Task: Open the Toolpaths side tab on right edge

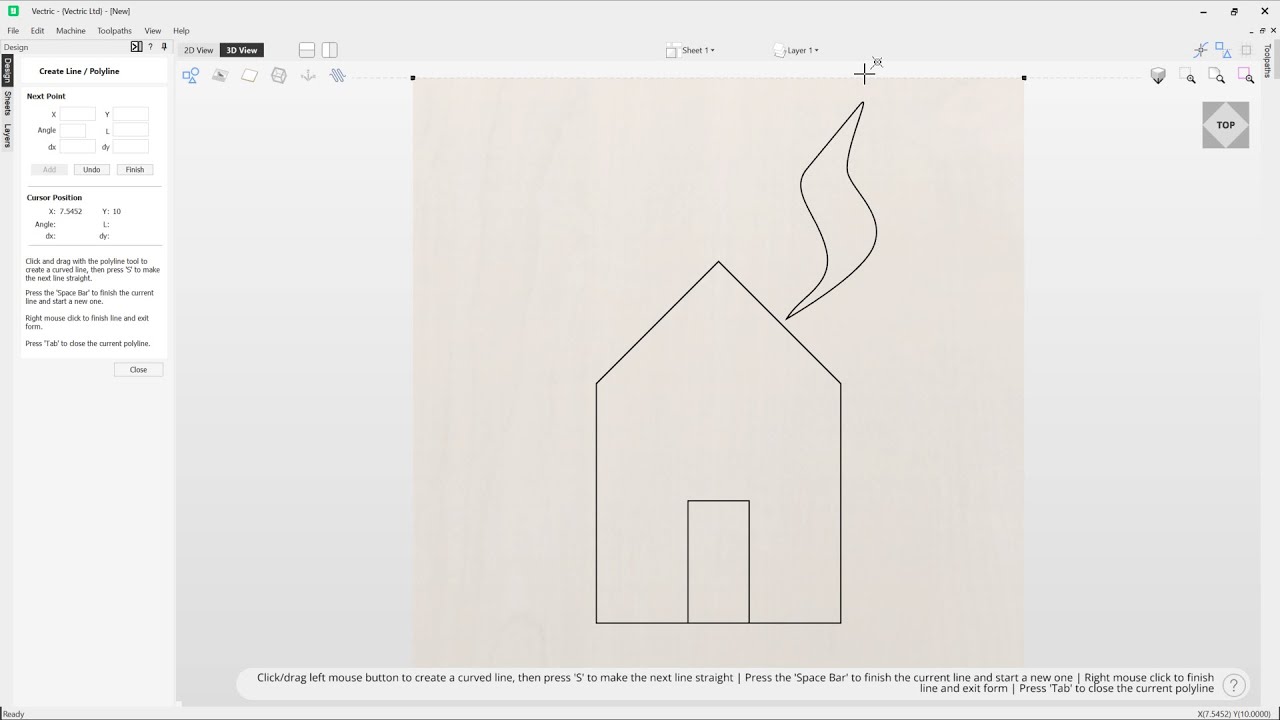Action: [1268, 60]
